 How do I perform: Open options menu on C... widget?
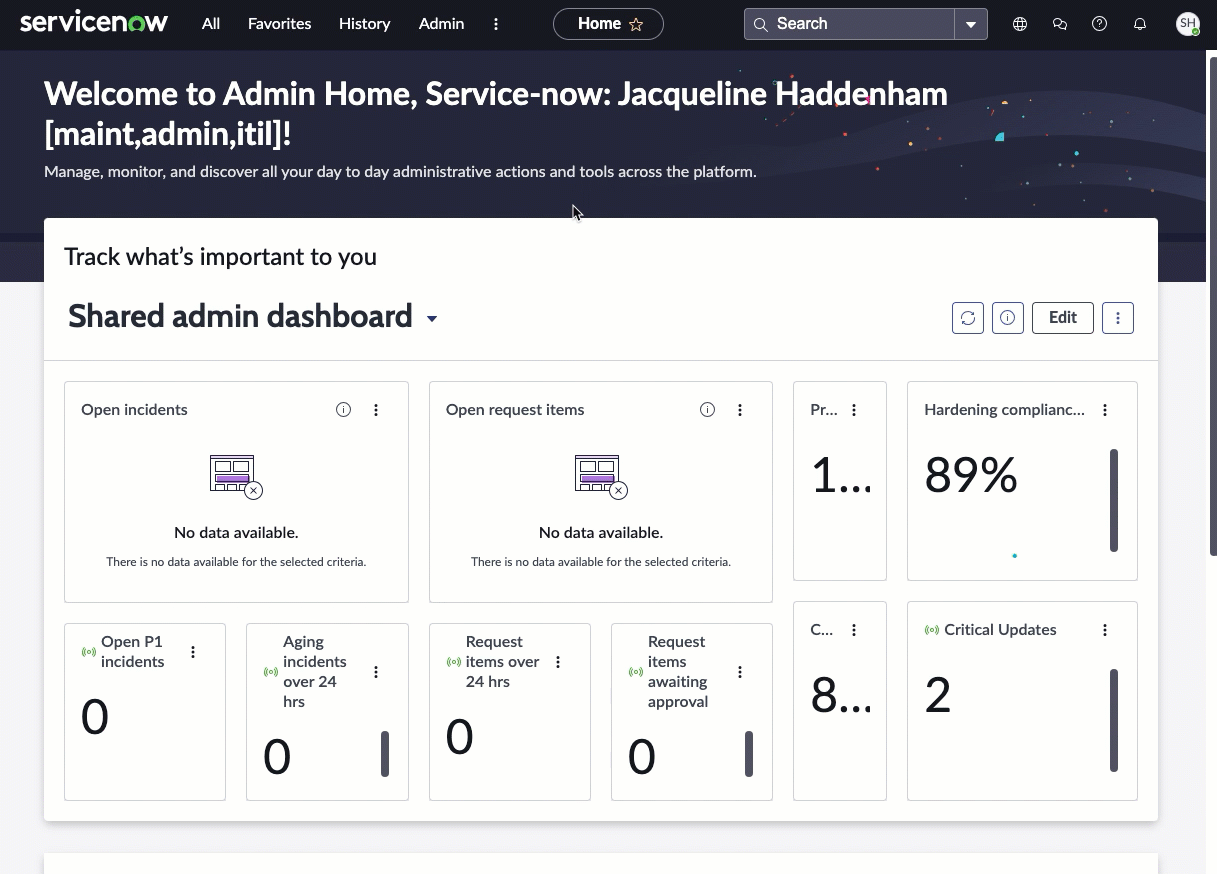pyautogui.click(x=854, y=630)
